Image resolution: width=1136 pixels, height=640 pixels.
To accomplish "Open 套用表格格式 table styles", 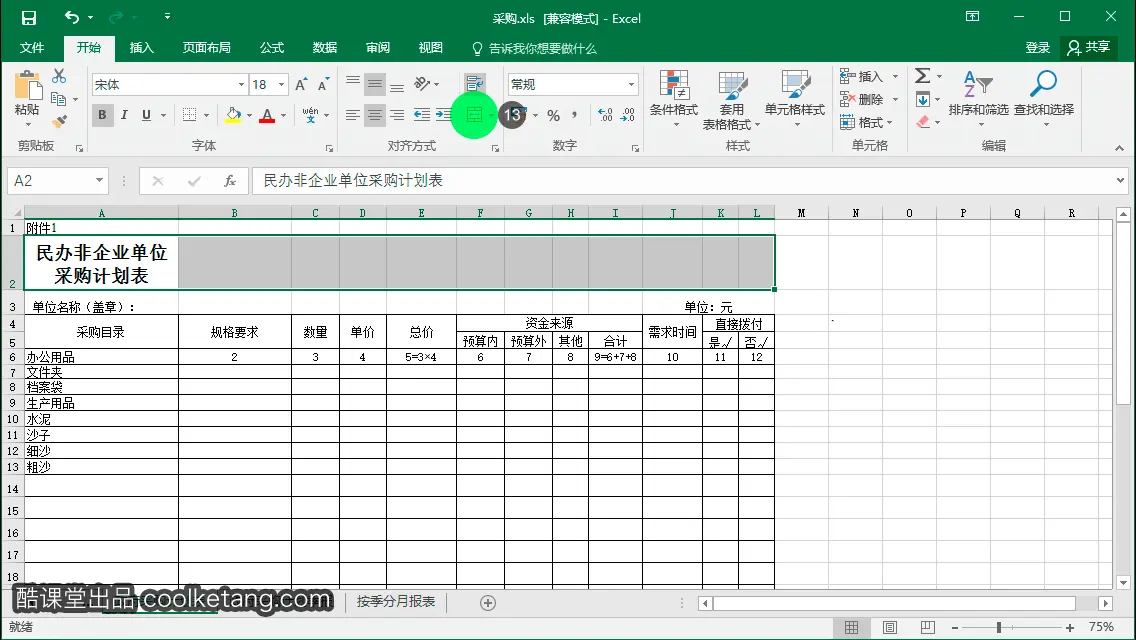I will point(732,99).
